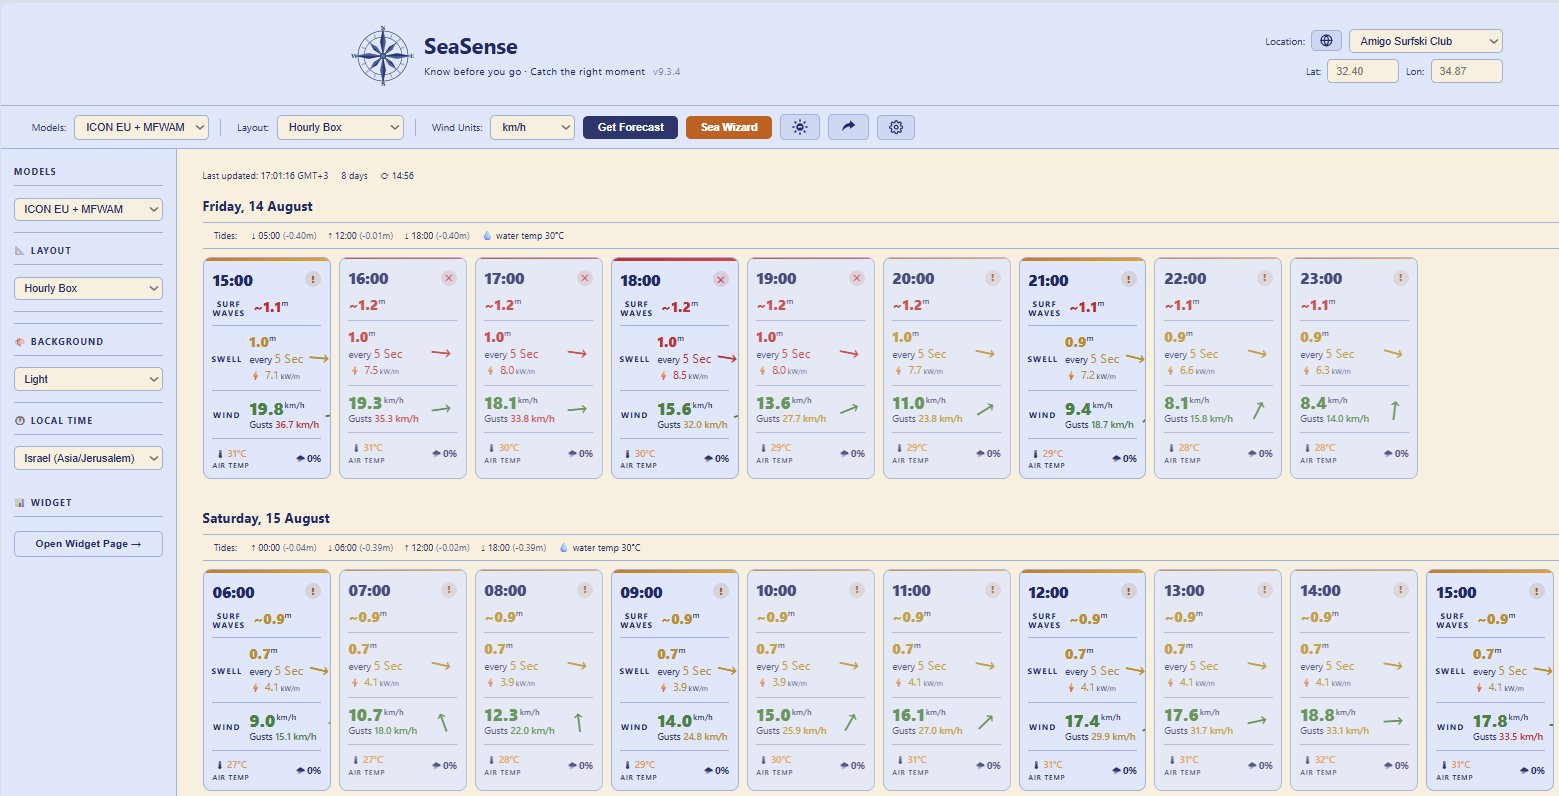The width and height of the screenshot is (1559, 796).
Task: Click the red X icon on Friday 19:00 card
Action: point(857,278)
